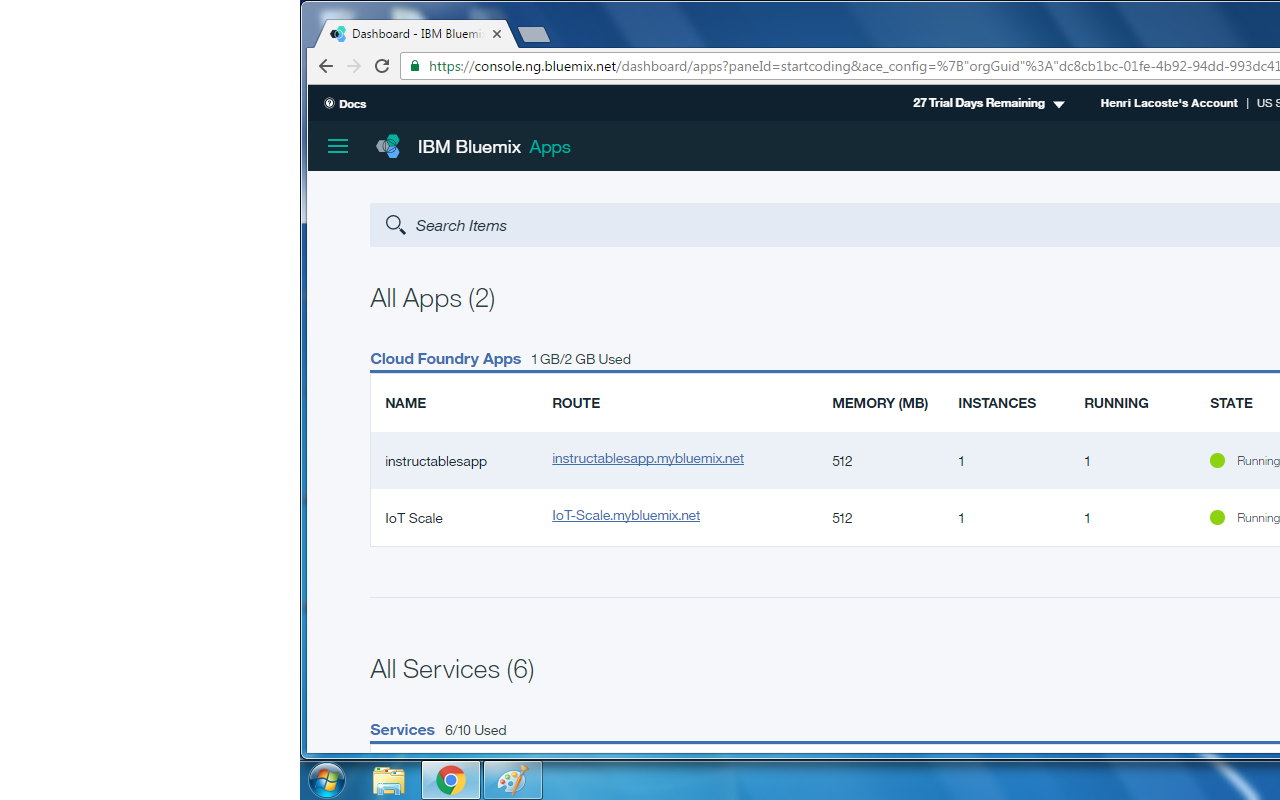This screenshot has width=1280, height=800.
Task: Click the IBM Bluemix logo icon
Action: tap(388, 146)
